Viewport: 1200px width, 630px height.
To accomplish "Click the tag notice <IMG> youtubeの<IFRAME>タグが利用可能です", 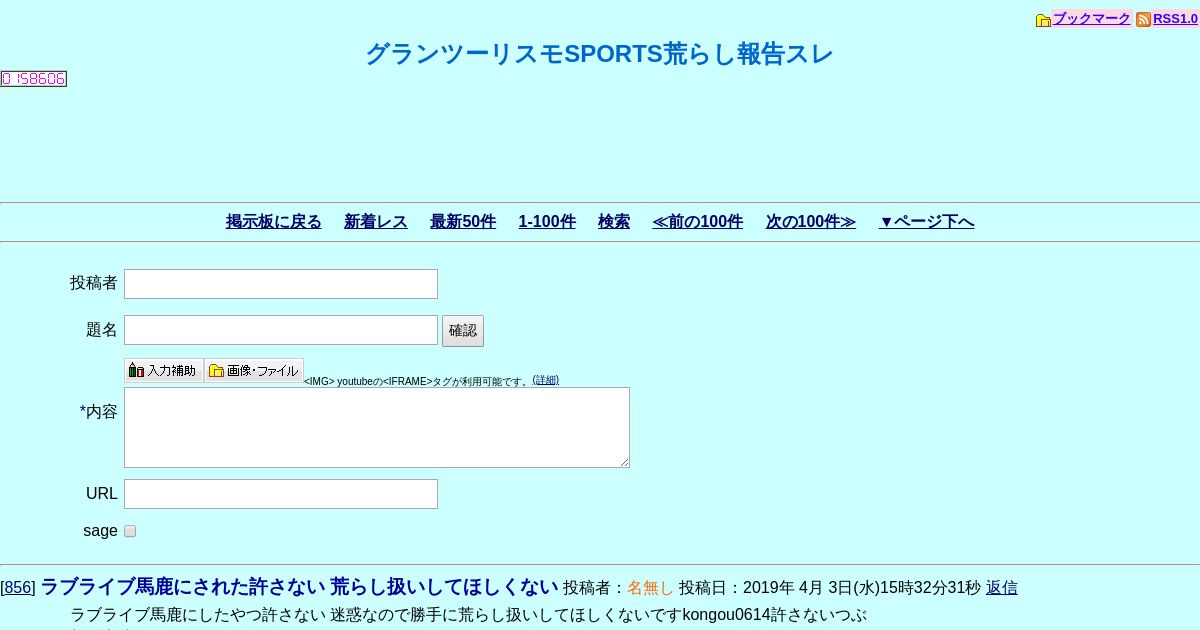I will (417, 381).
